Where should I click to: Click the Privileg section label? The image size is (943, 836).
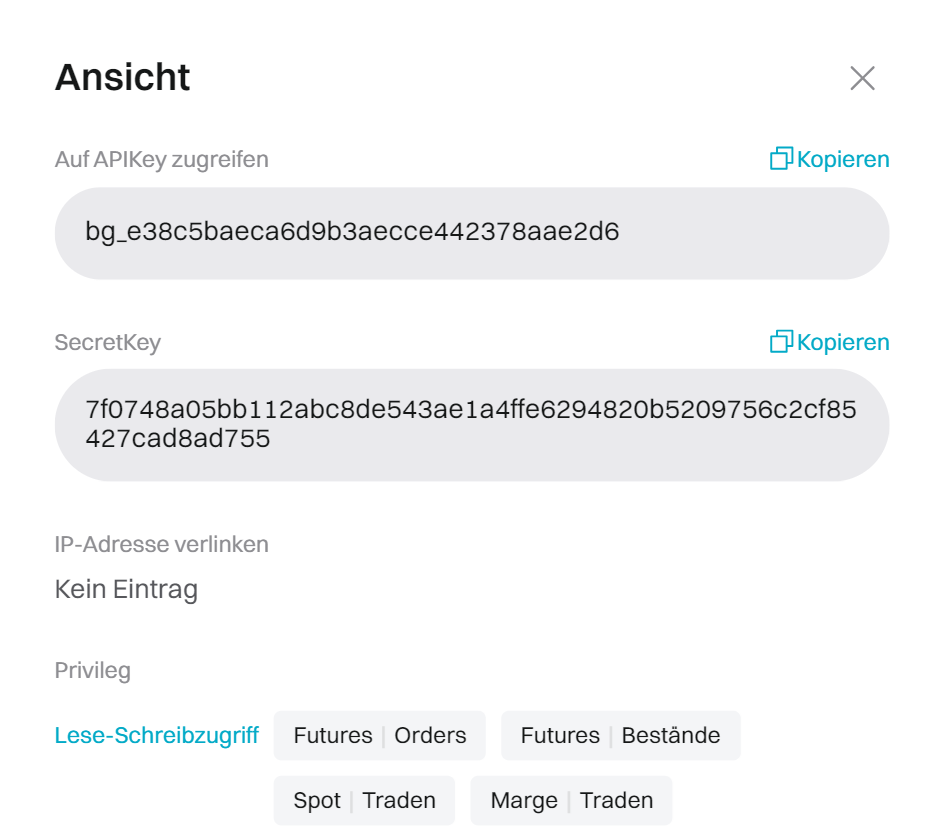pyautogui.click(x=92, y=670)
